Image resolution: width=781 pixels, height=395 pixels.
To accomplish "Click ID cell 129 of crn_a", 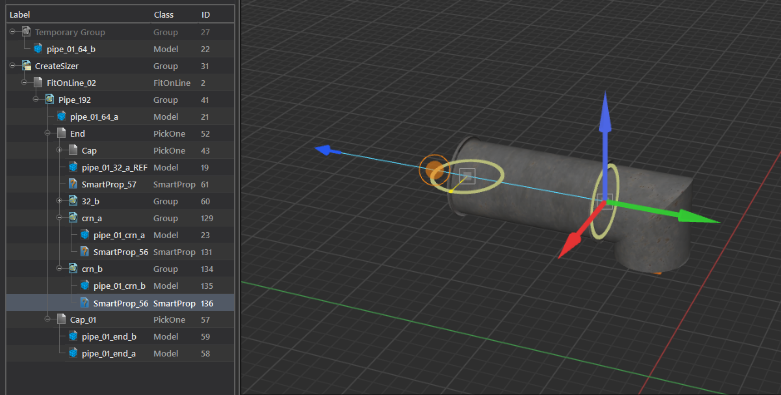I will (x=207, y=218).
